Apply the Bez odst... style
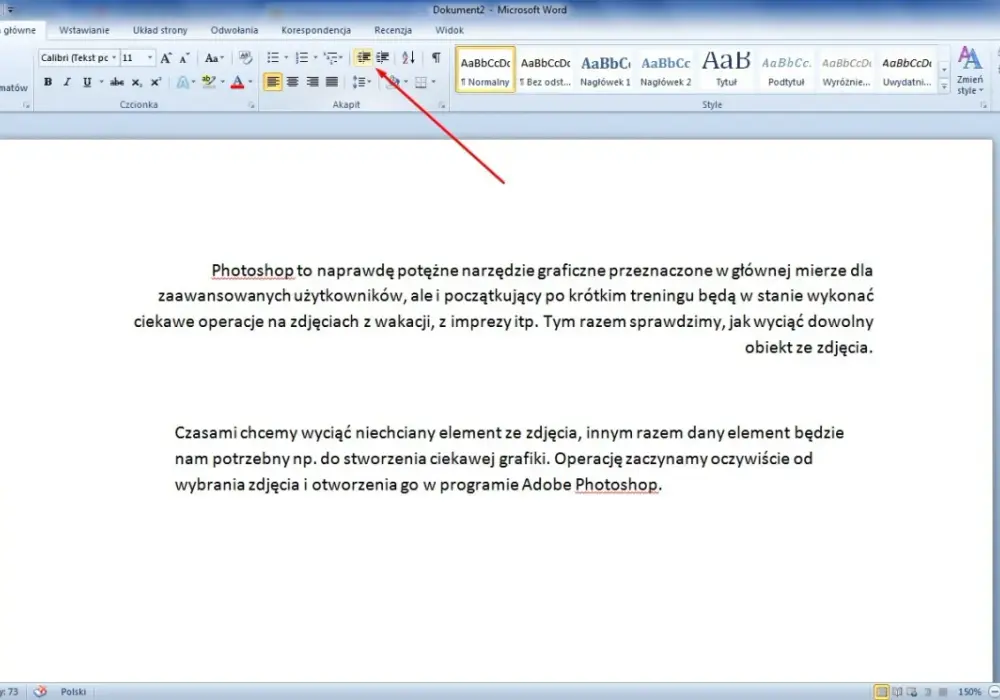The height and width of the screenshot is (700, 1000). 545,69
